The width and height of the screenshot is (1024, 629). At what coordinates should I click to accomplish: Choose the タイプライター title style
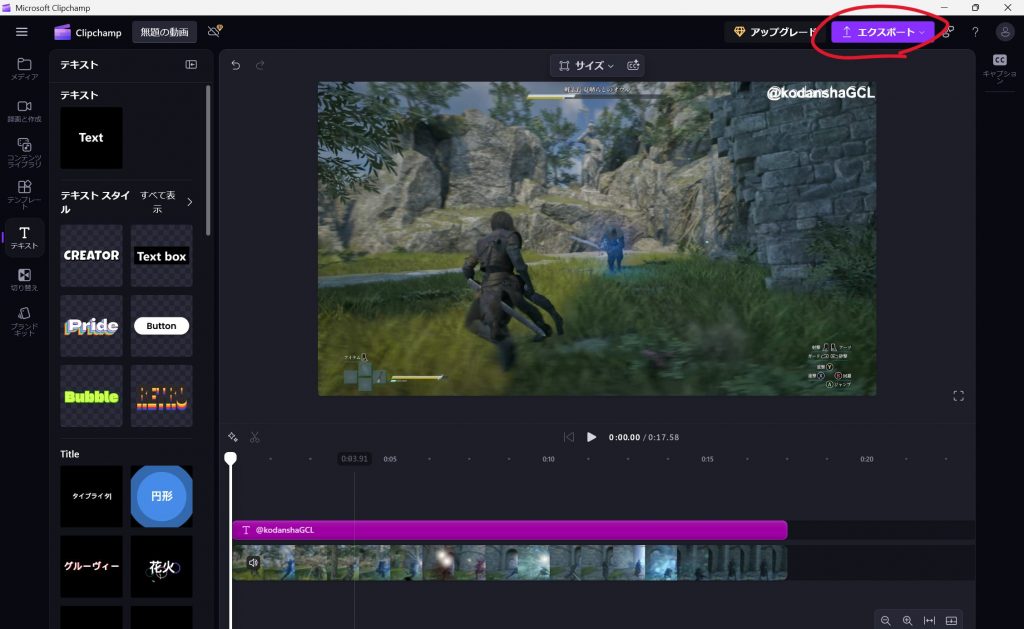[91, 496]
